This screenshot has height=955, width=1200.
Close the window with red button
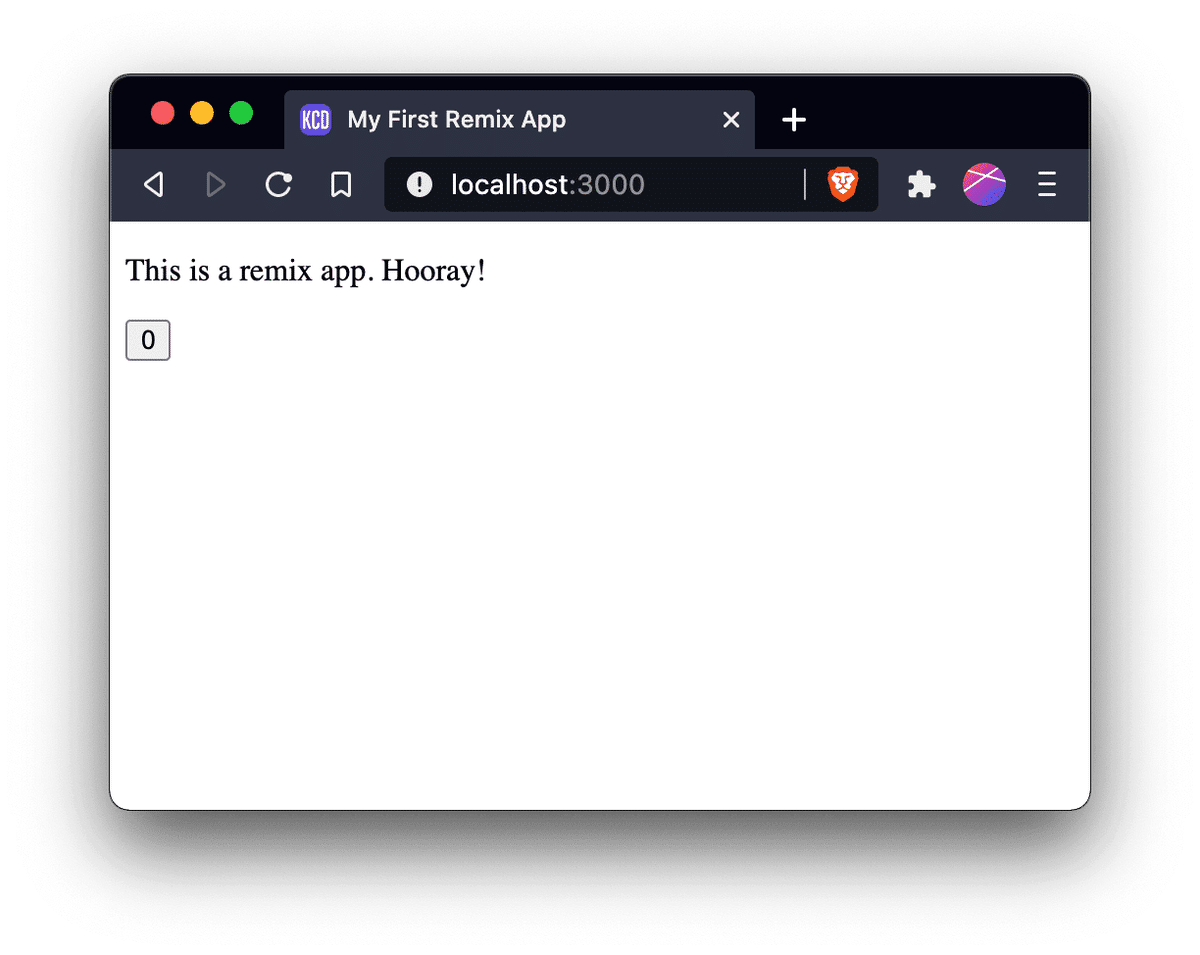[163, 113]
